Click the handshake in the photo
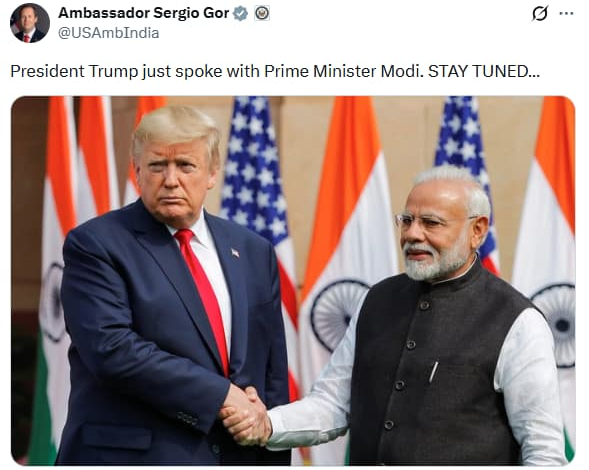The image size is (589, 470). [x=246, y=414]
